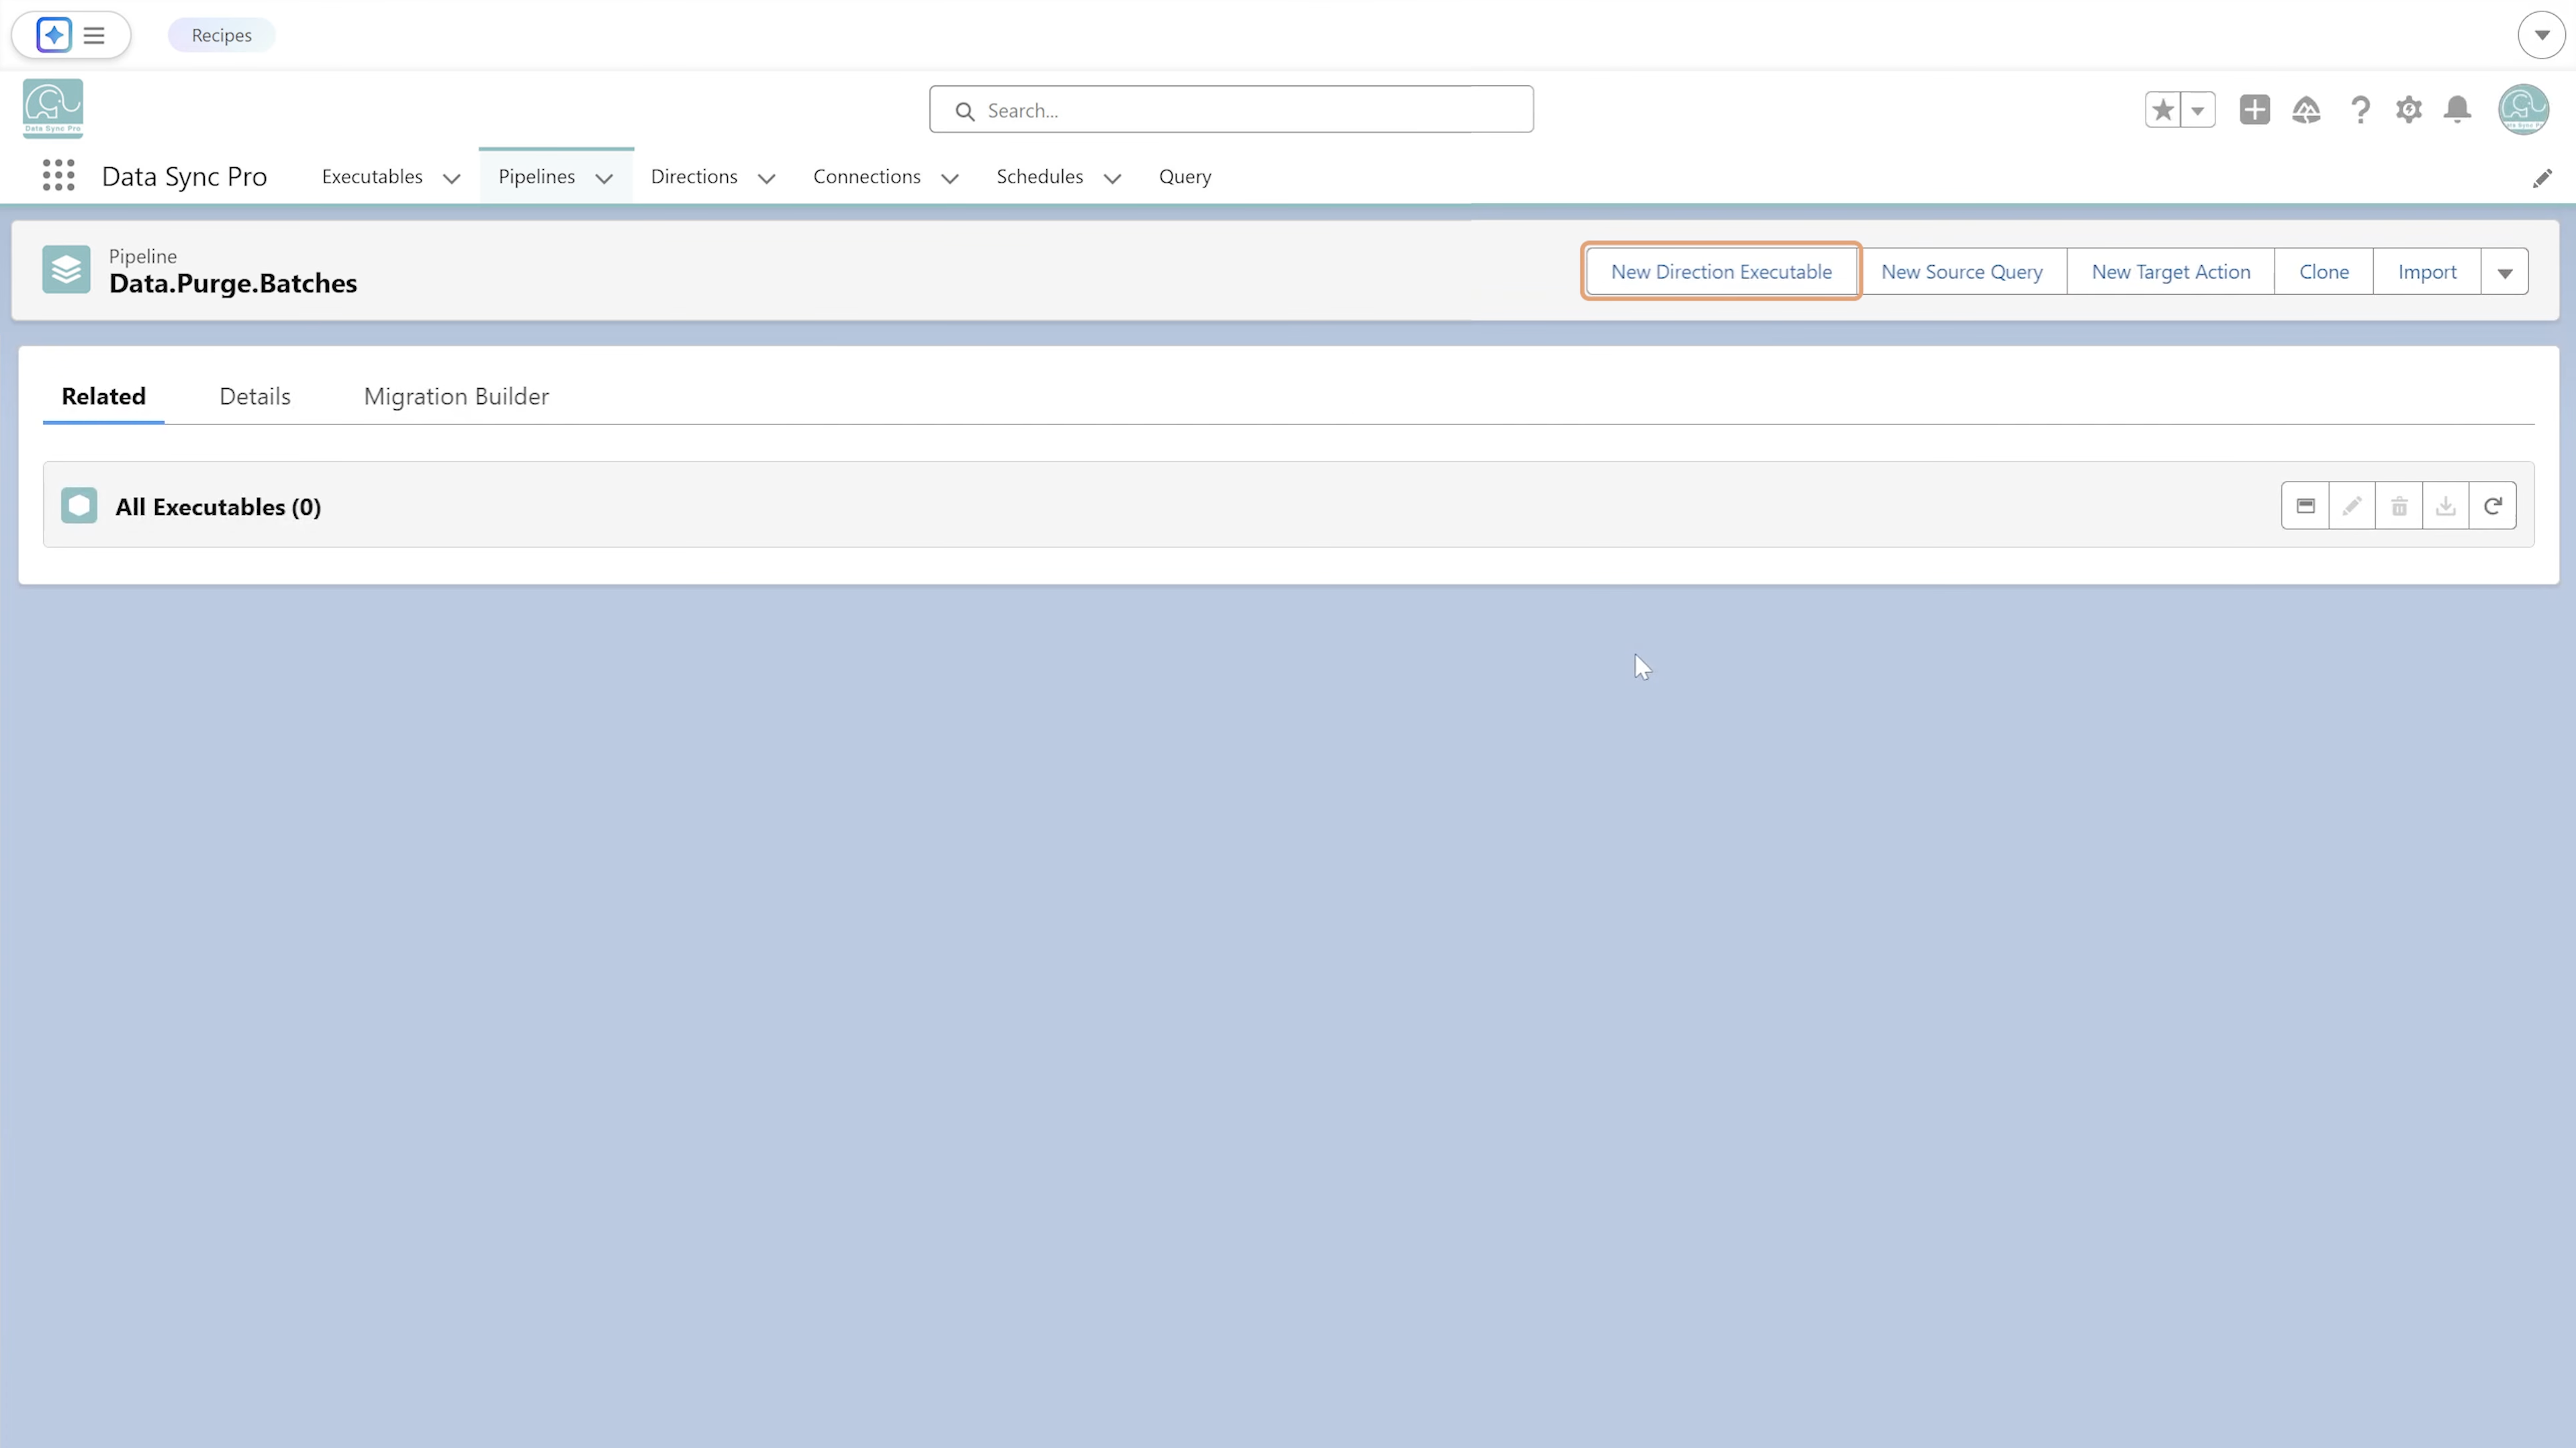Click the assistant sparkle icon in top bar
Screen dimensions: 2576x1448
click(54, 35)
